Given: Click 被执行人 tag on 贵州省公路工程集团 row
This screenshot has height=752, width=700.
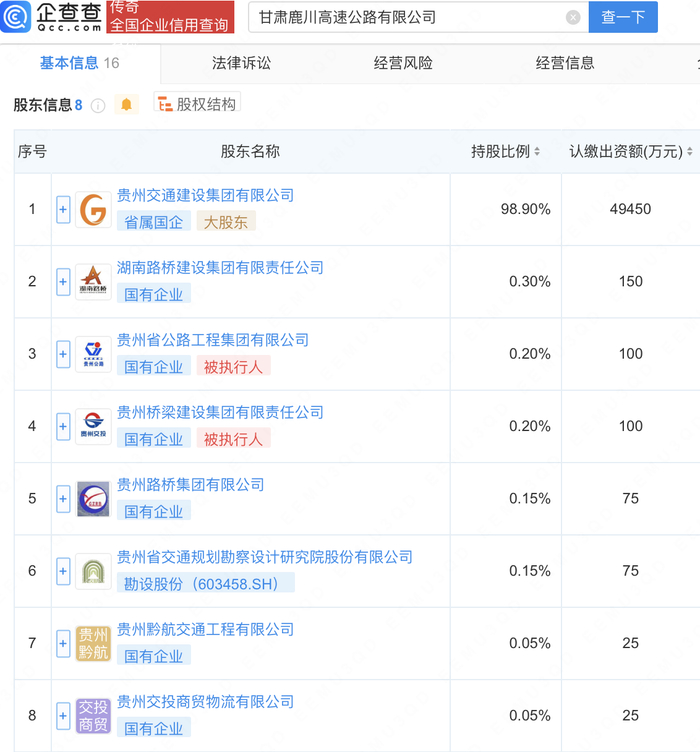Looking at the screenshot, I should pos(233,367).
